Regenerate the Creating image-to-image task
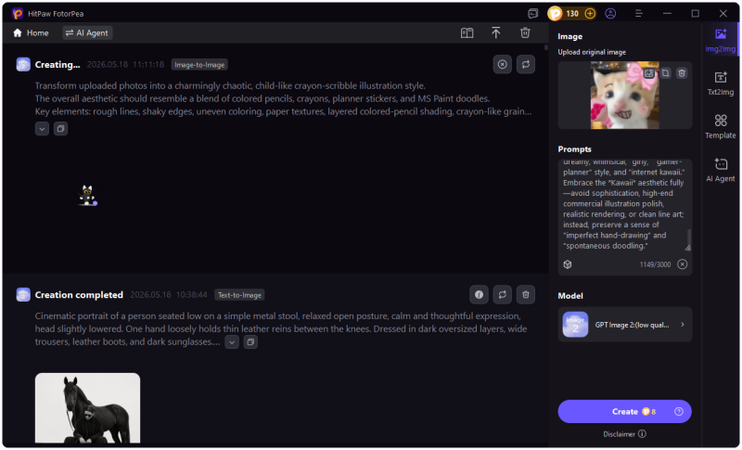742x450 pixels. (526, 64)
